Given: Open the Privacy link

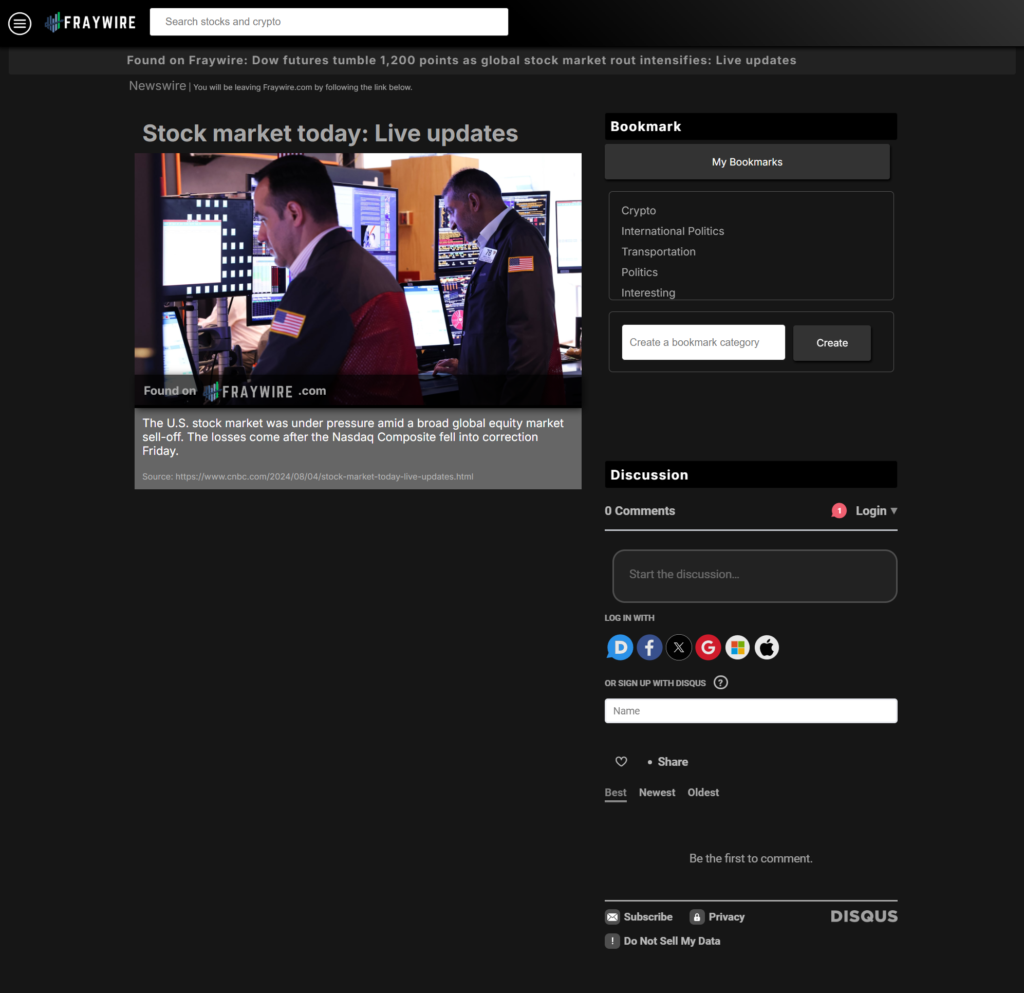Looking at the screenshot, I should tap(726, 917).
